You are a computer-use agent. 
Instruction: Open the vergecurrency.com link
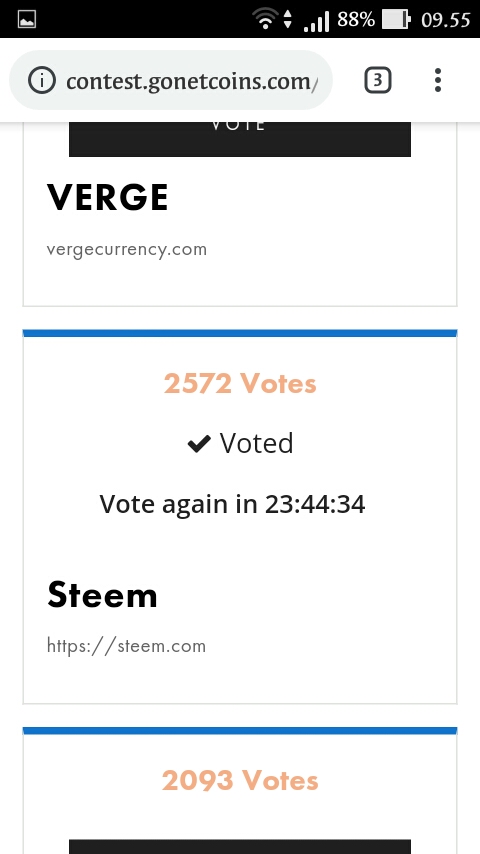[126, 249]
